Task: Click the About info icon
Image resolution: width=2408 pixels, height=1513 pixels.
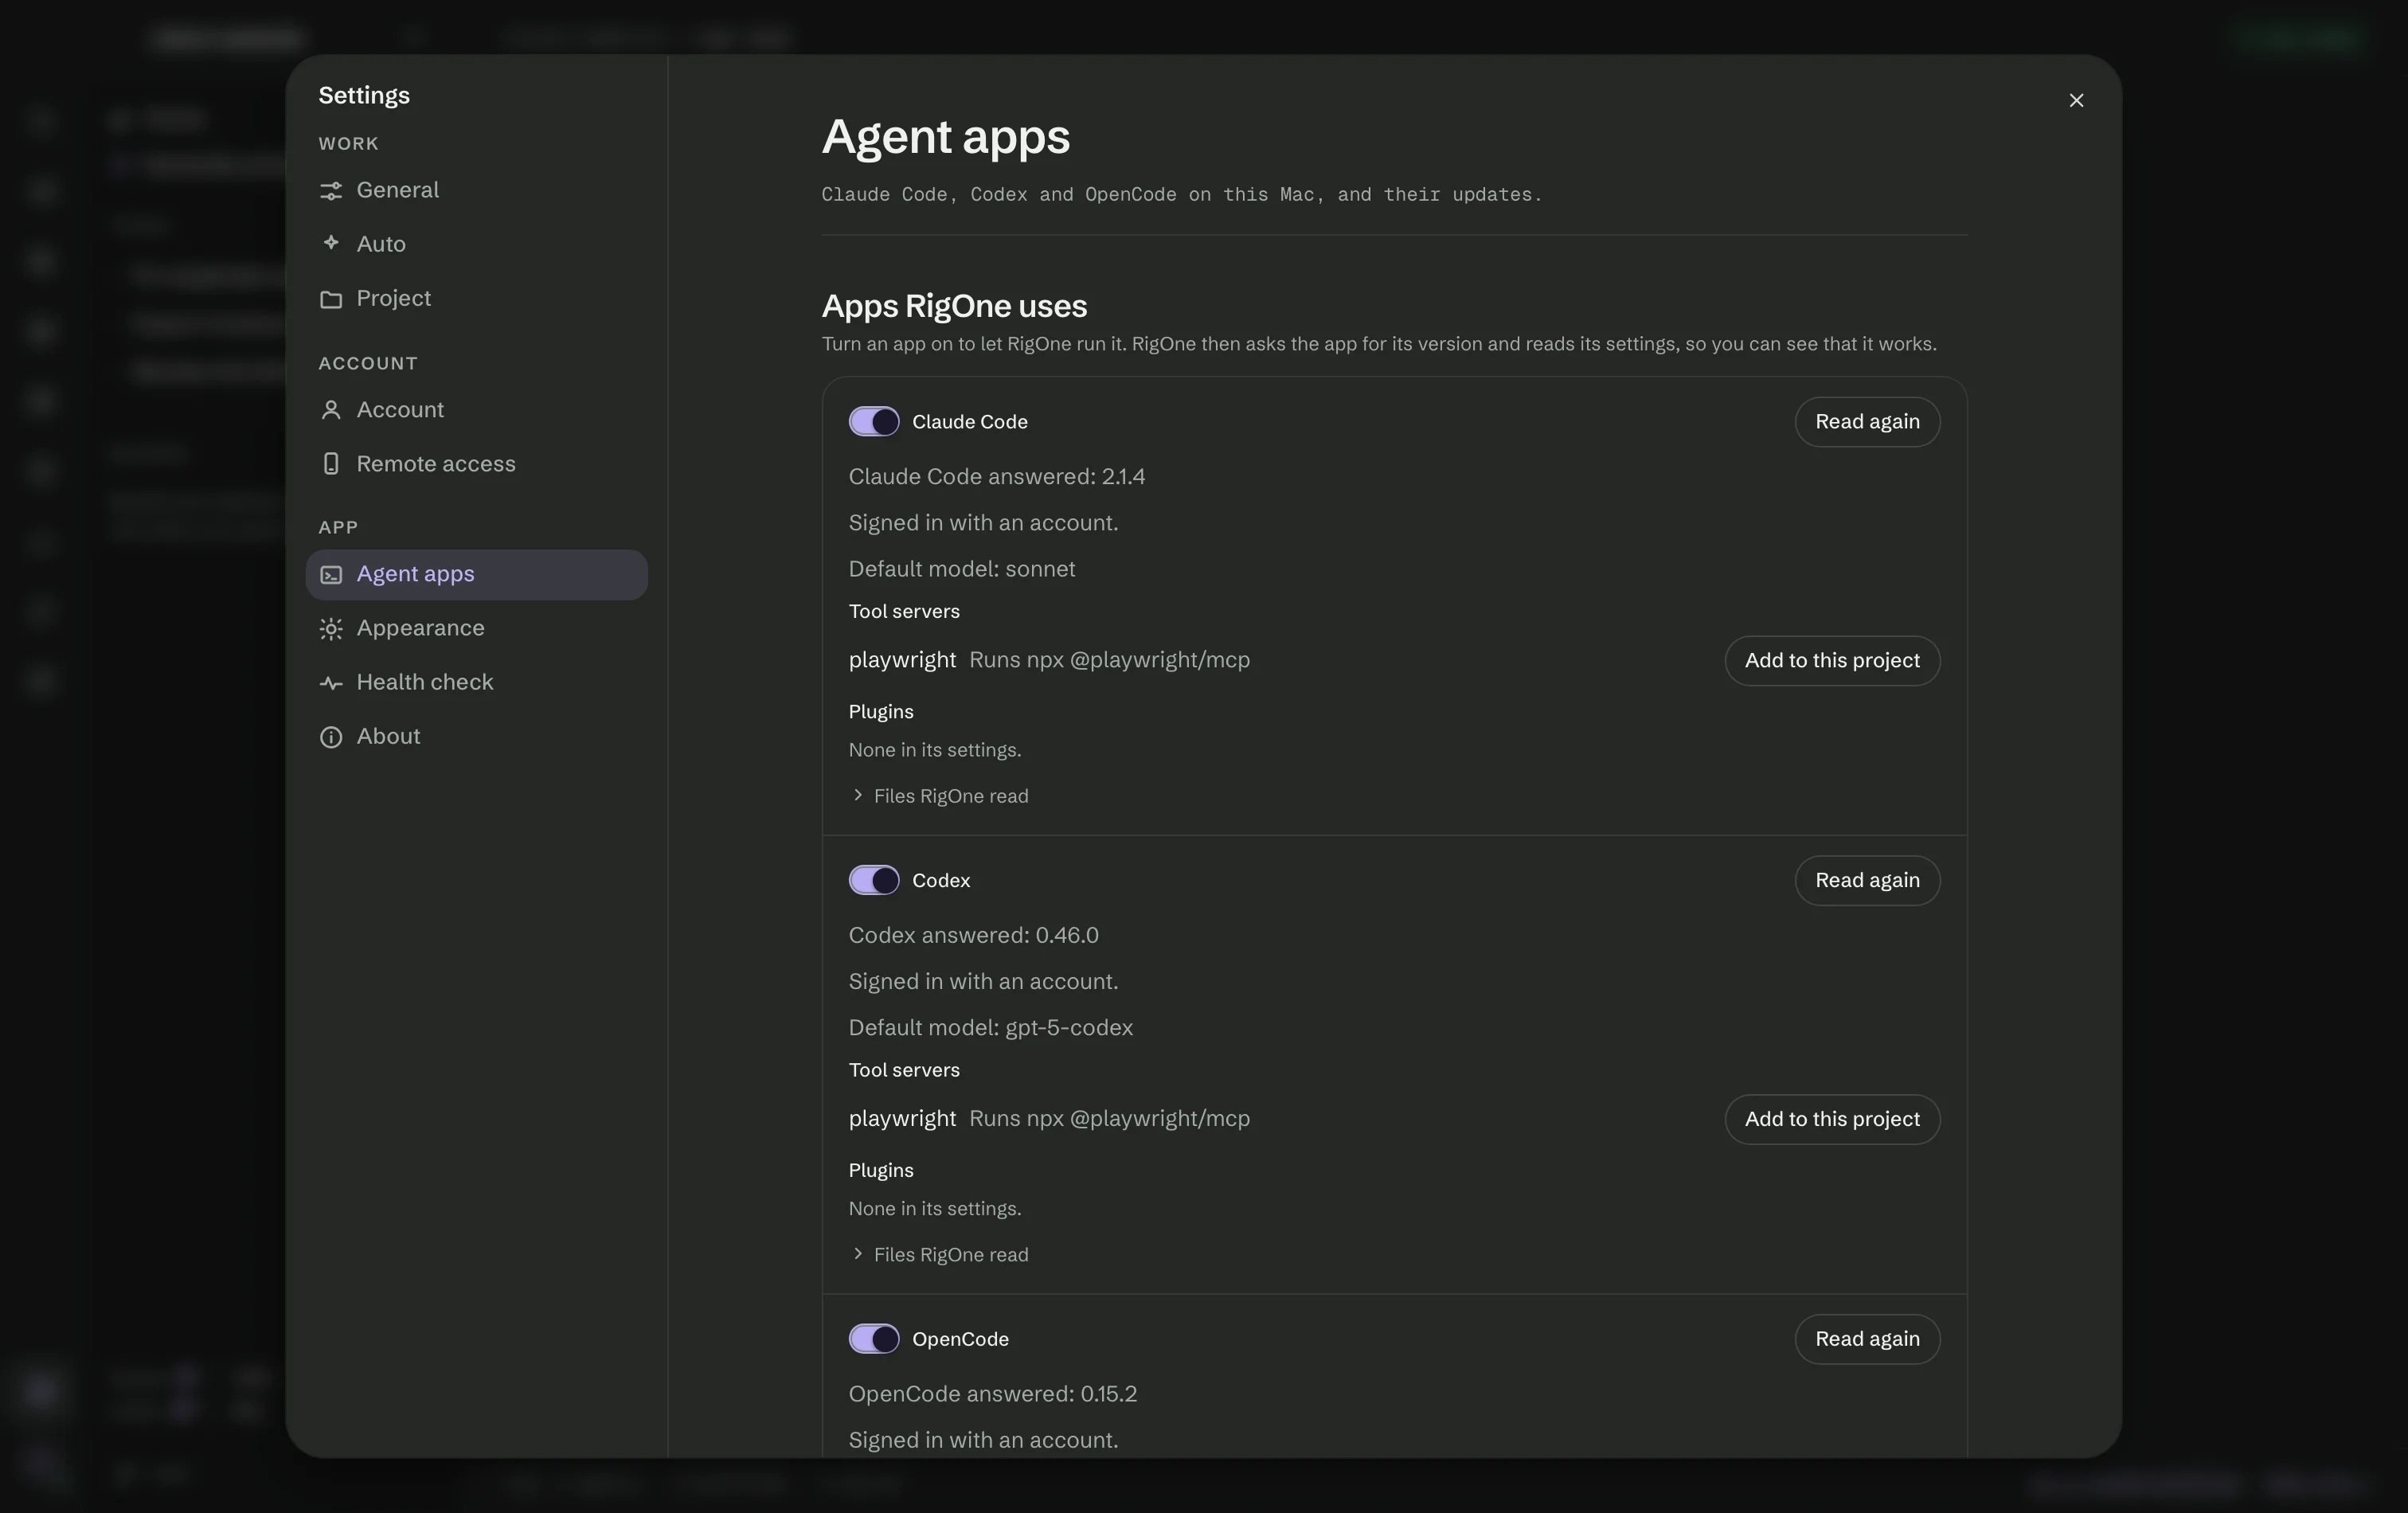Action: click(x=331, y=737)
